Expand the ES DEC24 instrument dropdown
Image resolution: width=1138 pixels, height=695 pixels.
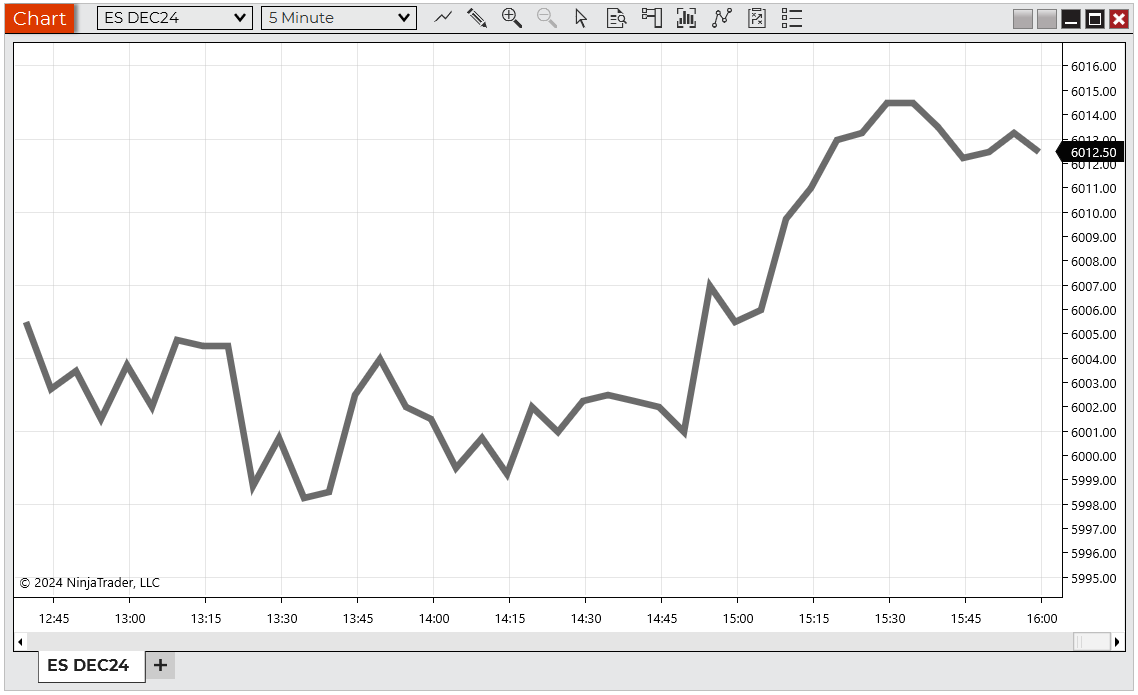175,17
